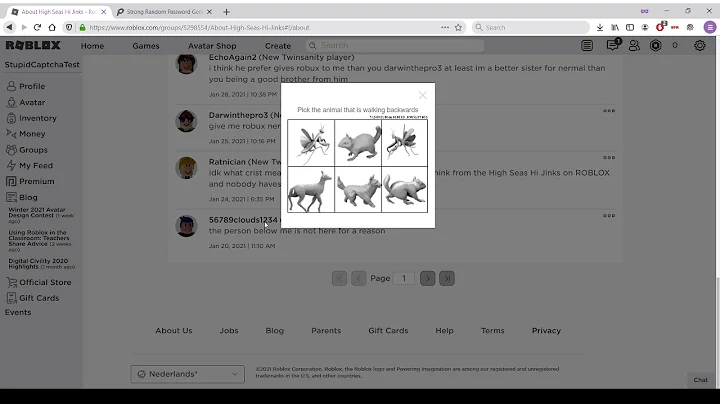Click the browser search box

(x=531, y=28)
